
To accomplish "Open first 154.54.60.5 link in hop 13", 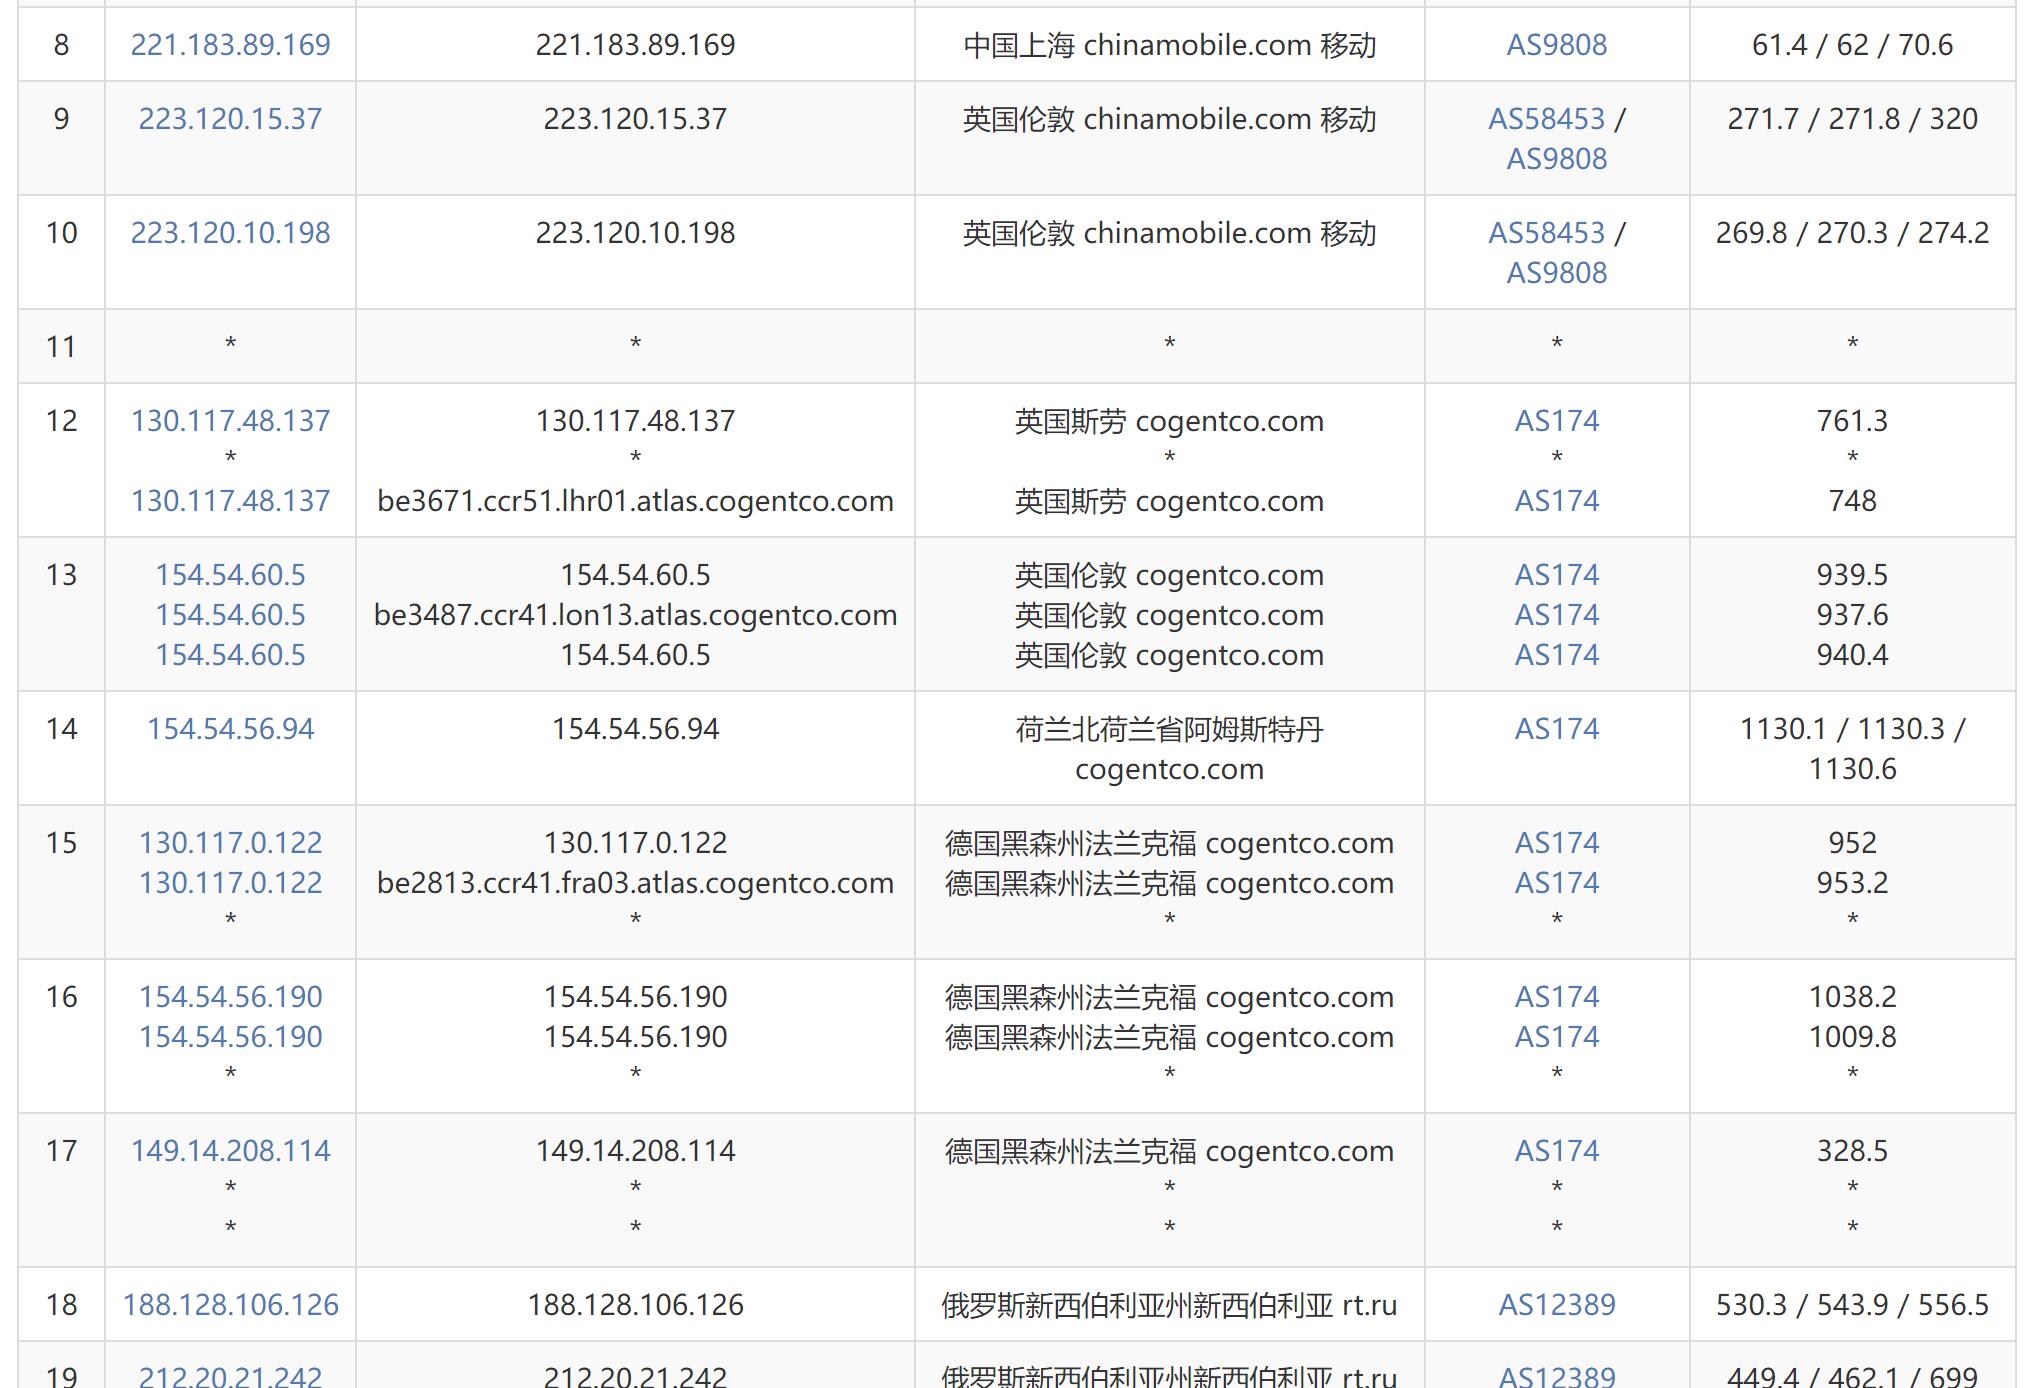I will pyautogui.click(x=230, y=575).
